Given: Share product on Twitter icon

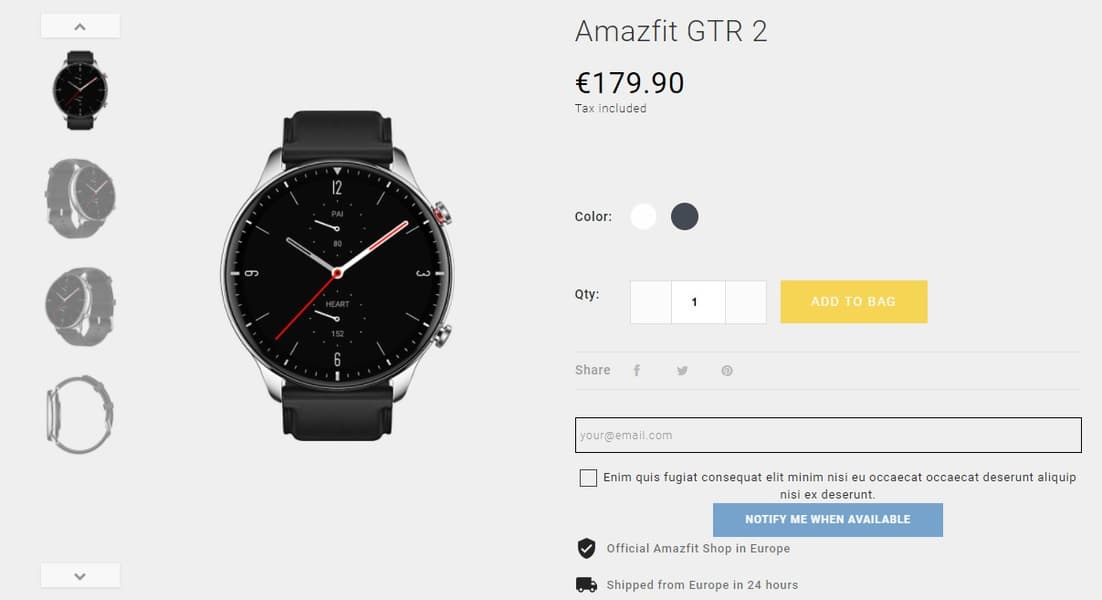Looking at the screenshot, I should pos(682,370).
